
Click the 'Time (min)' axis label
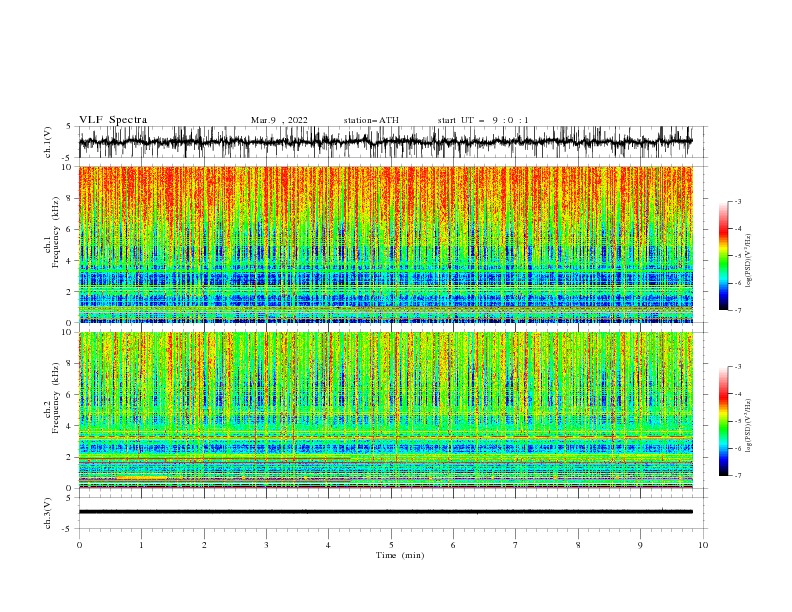coord(400,555)
